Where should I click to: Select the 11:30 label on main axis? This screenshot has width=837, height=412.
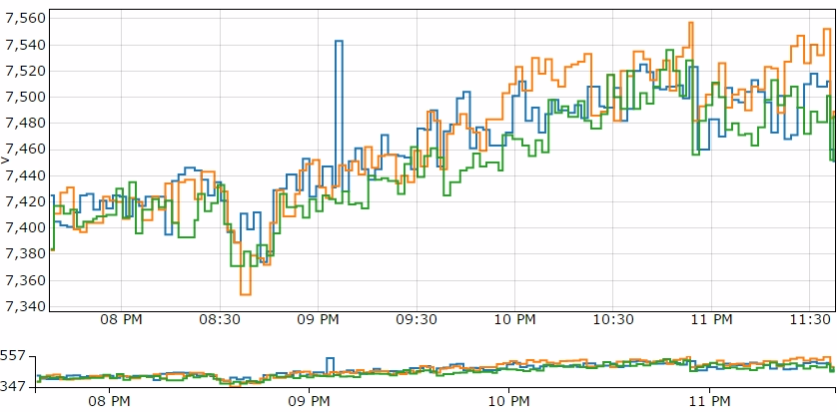[x=810, y=320]
